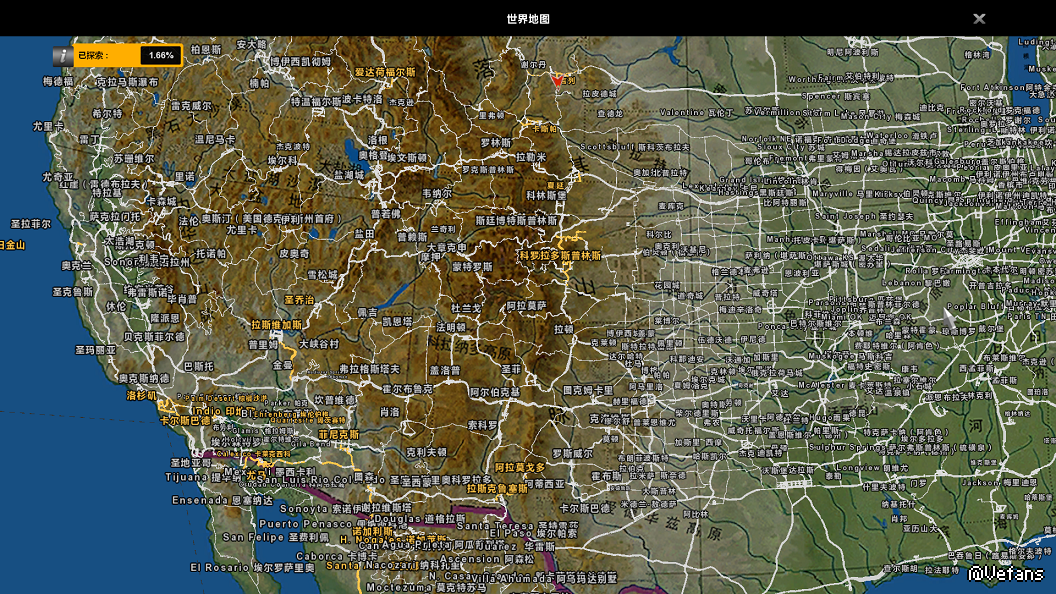Screen dimensions: 1056x594
Task: Select the 巴斯托 city label
Action: coord(199,367)
